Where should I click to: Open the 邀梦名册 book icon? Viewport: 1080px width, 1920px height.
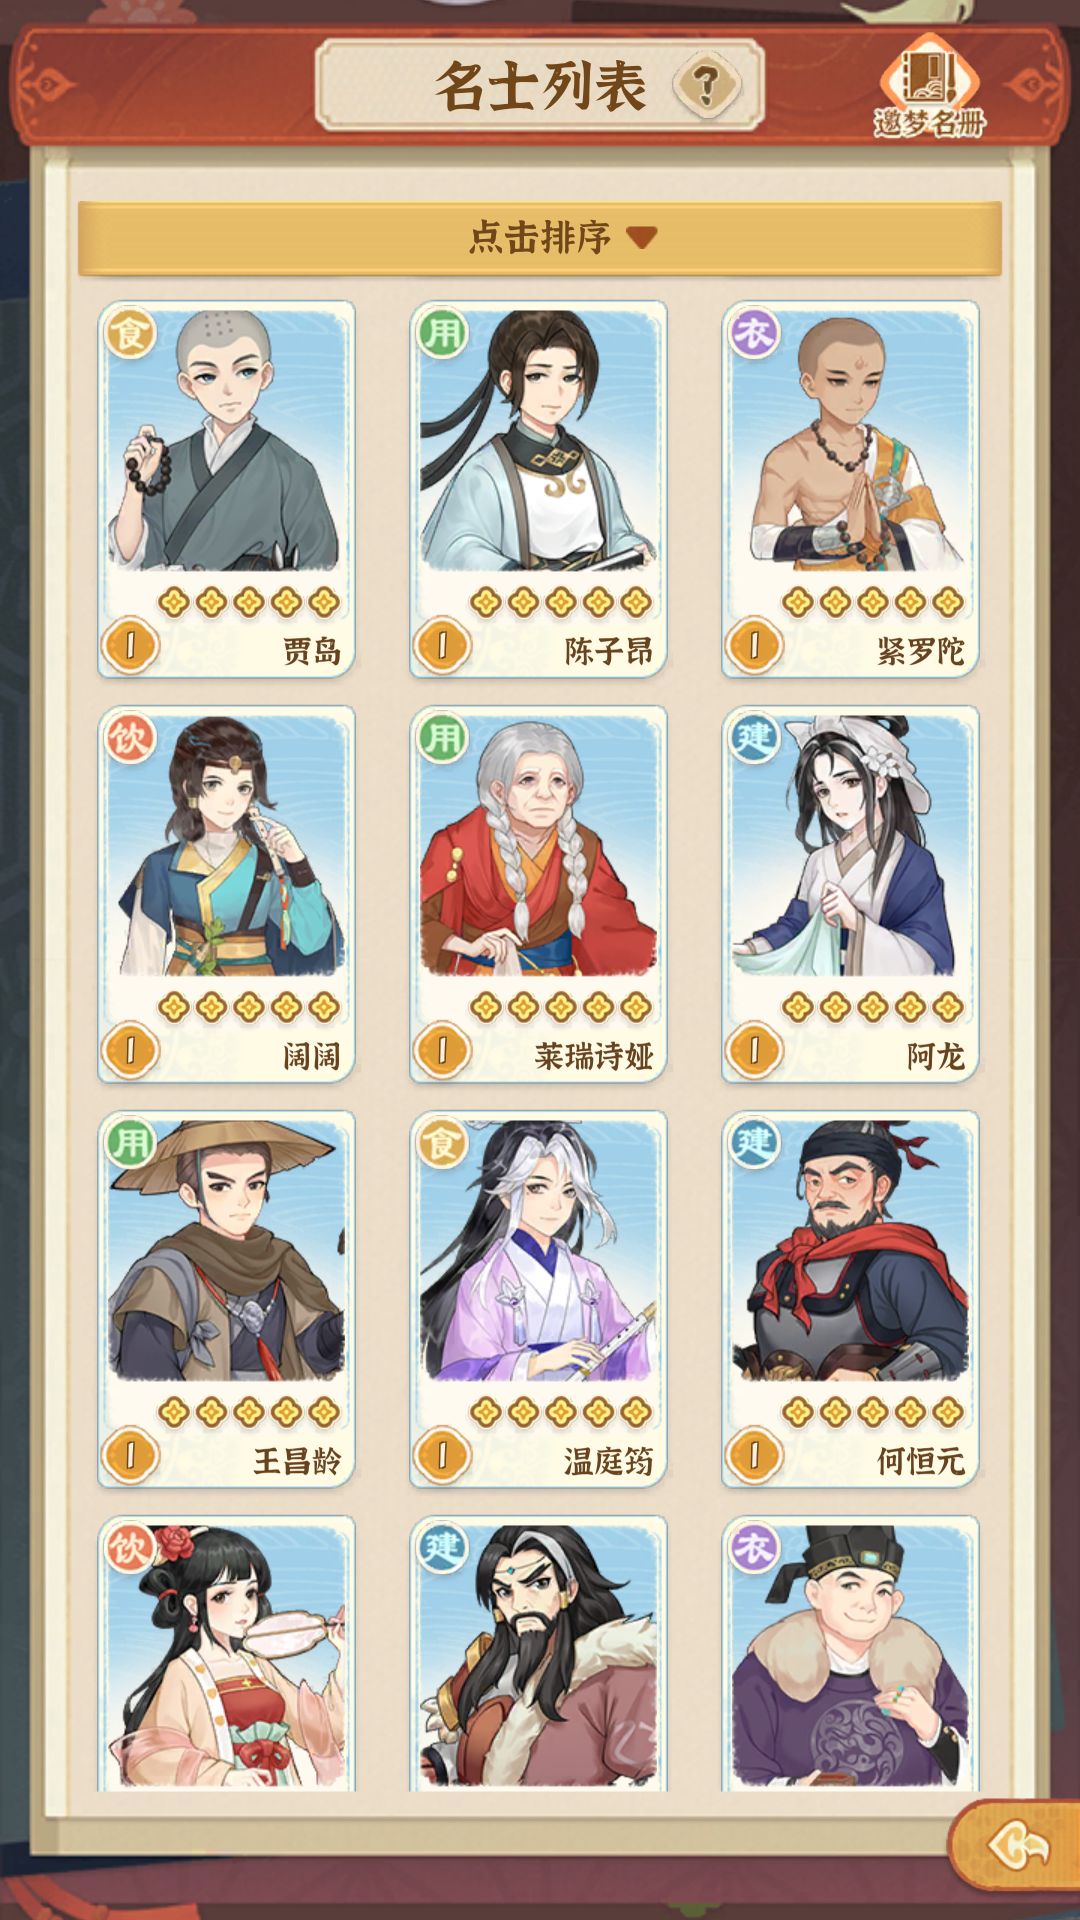(x=930, y=88)
